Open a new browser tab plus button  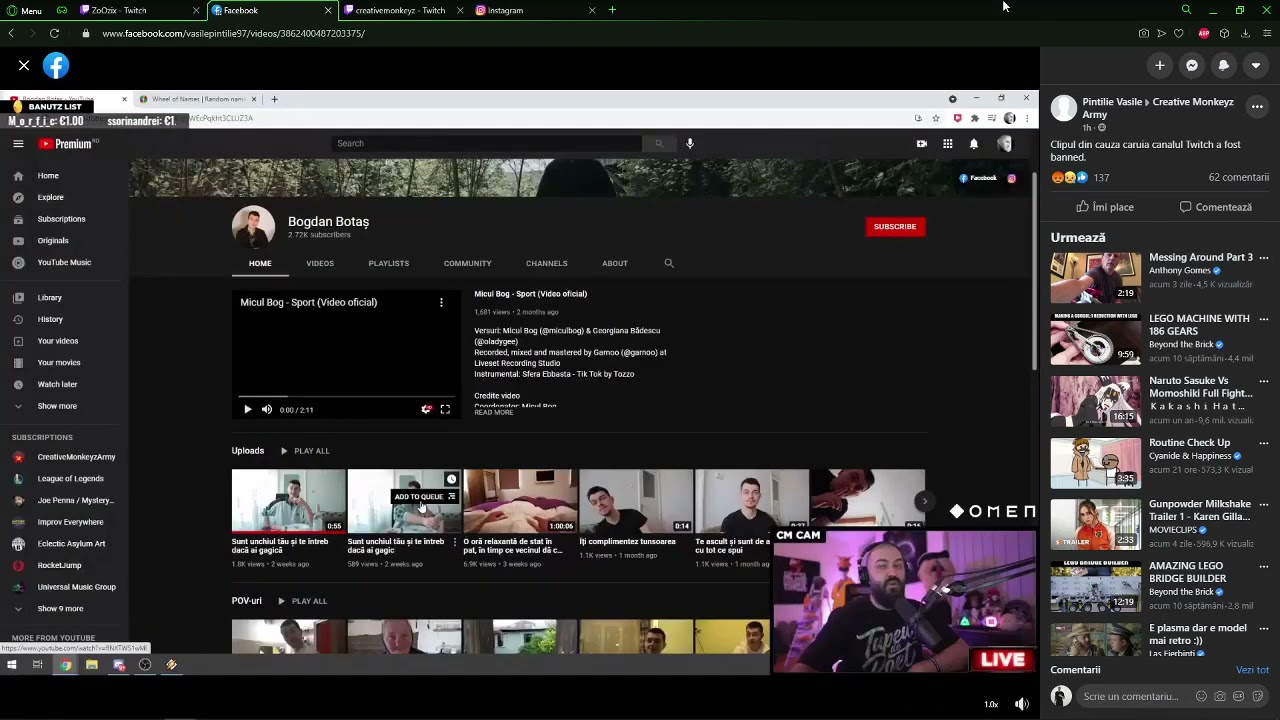[x=612, y=10]
